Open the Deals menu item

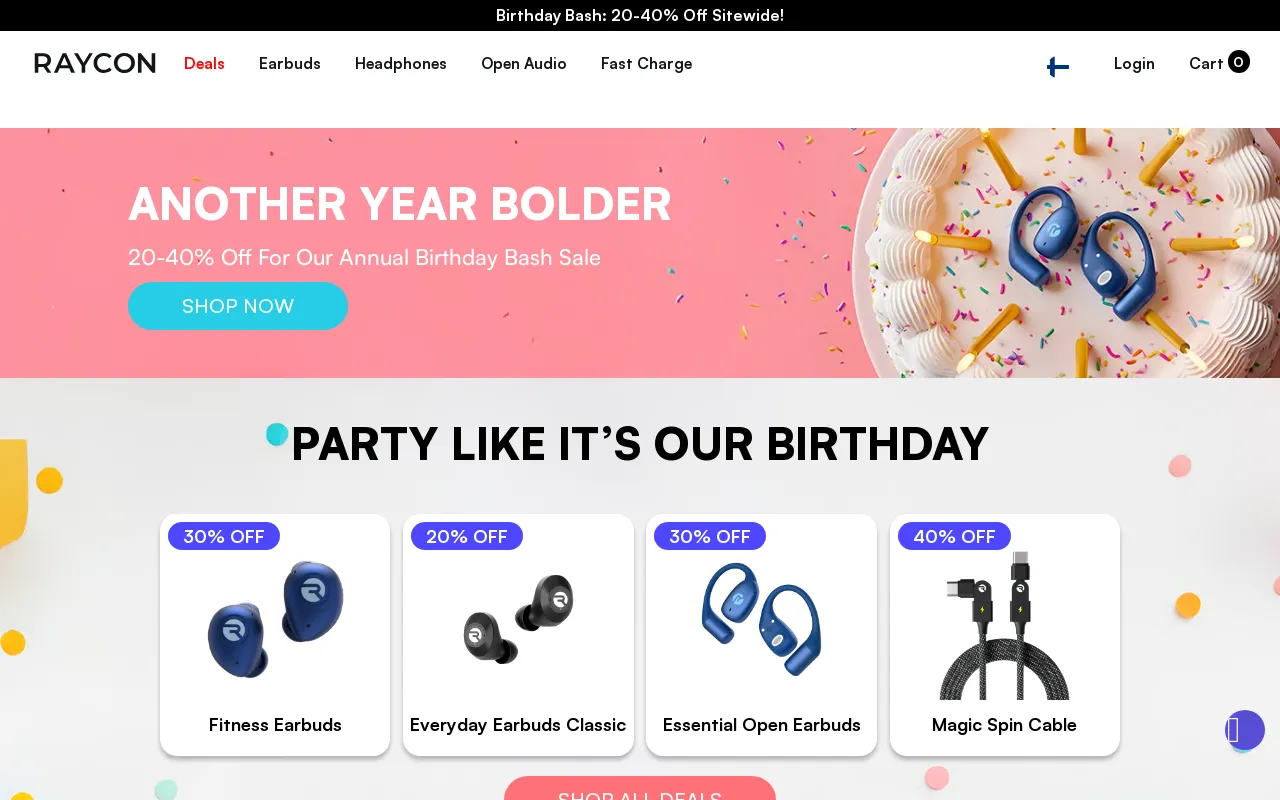coord(204,64)
